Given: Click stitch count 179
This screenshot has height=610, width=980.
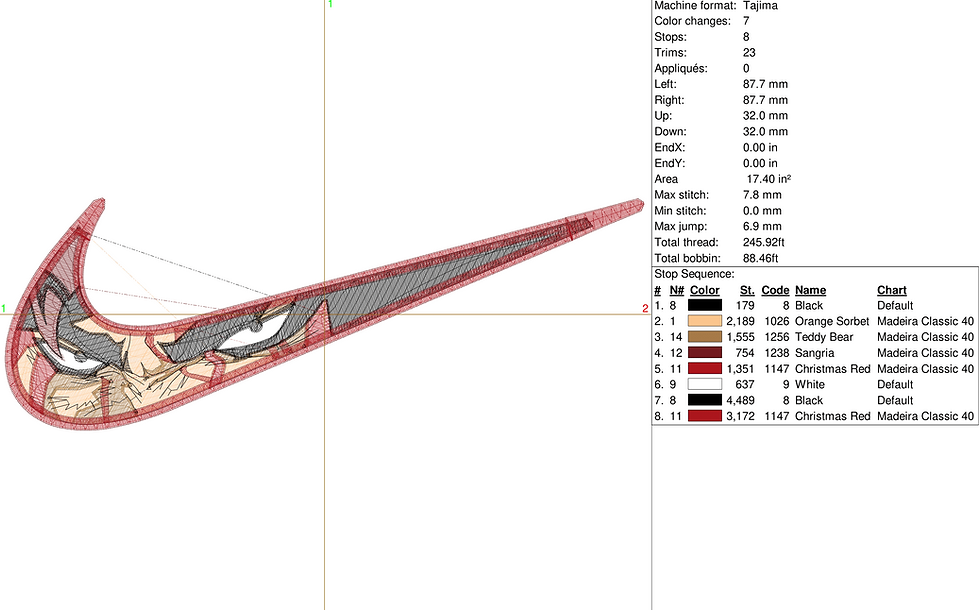Looking at the screenshot, I should point(745,306).
